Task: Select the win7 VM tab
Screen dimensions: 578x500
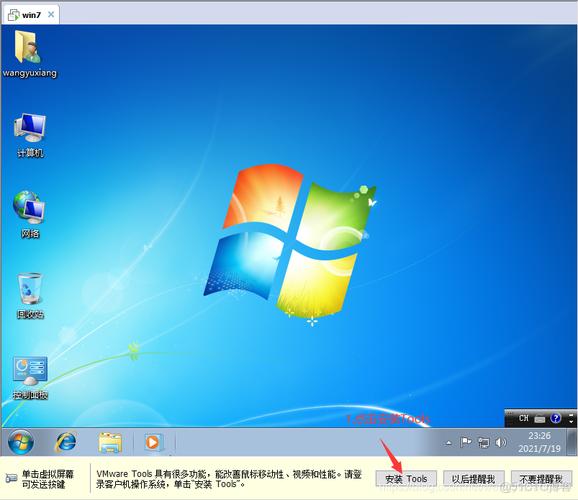Action: tap(30, 15)
